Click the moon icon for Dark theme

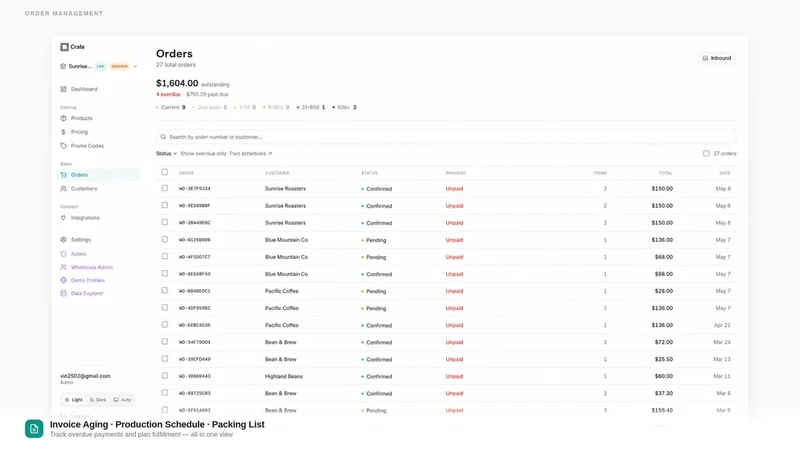pyautogui.click(x=92, y=400)
